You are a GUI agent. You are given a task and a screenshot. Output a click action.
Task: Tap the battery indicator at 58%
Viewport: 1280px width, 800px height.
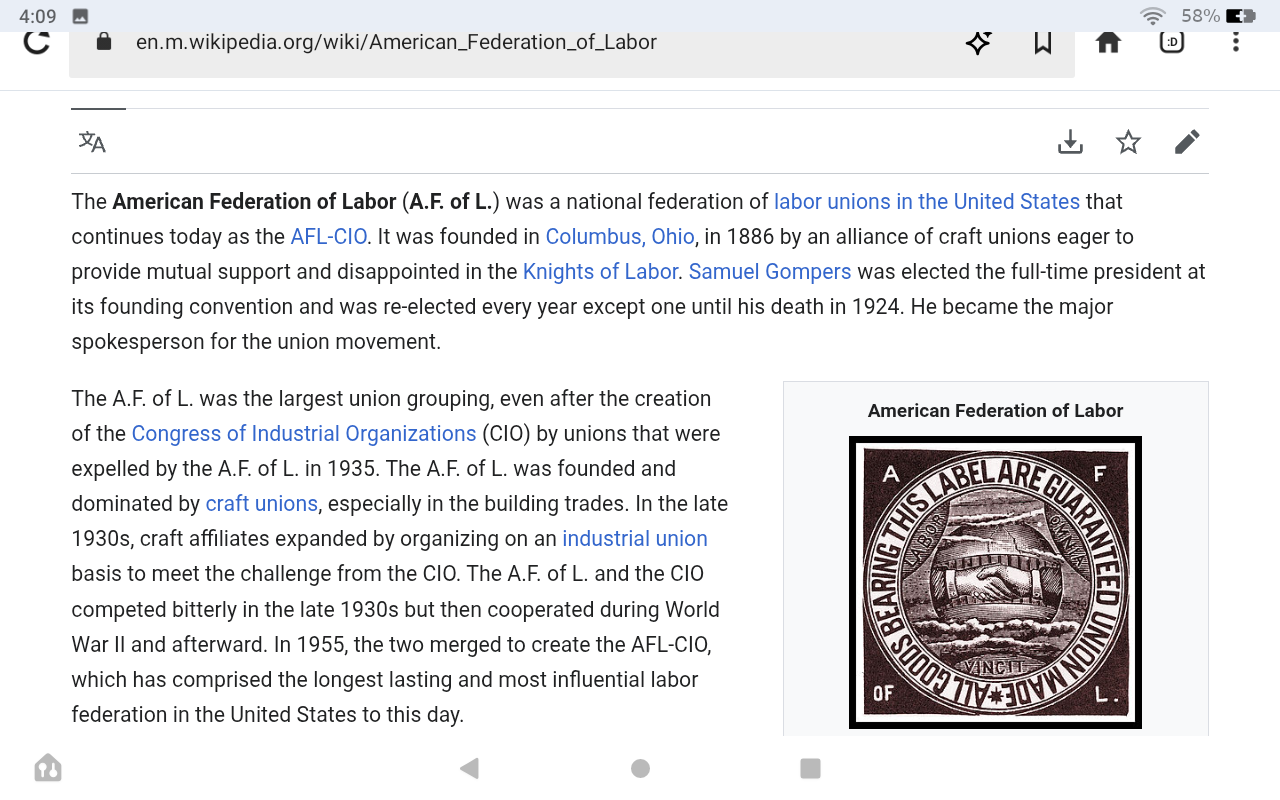click(1218, 16)
